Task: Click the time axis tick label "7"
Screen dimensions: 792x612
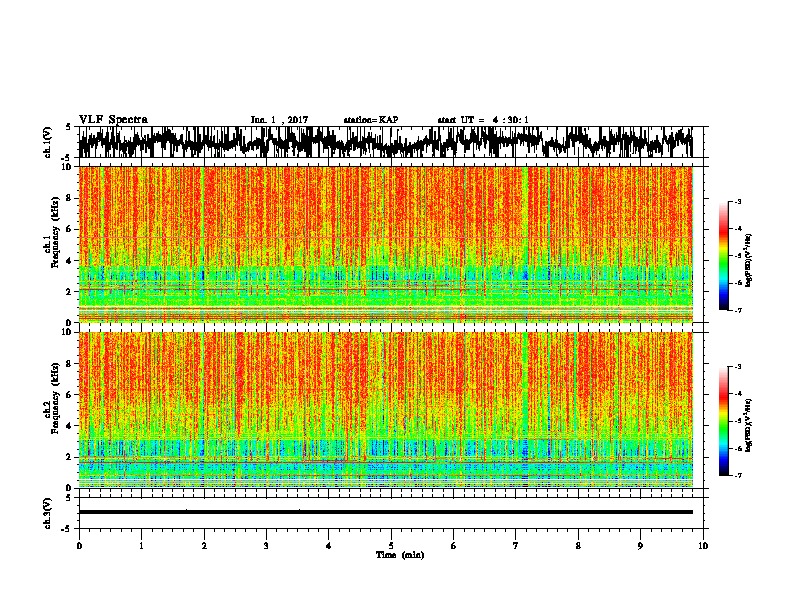Action: tap(516, 546)
